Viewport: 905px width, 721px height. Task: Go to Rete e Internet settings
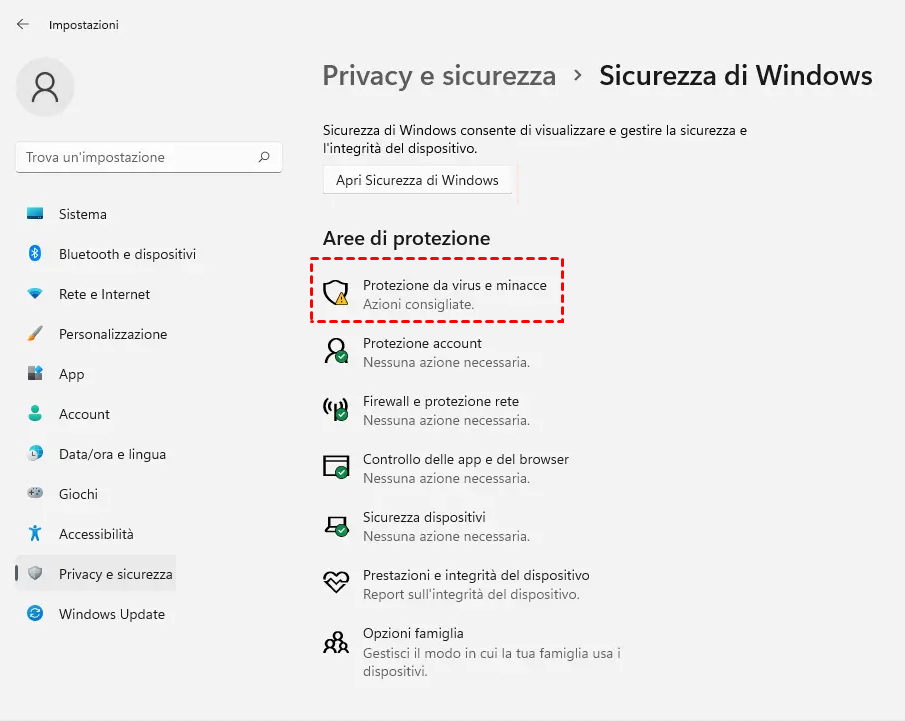104,294
